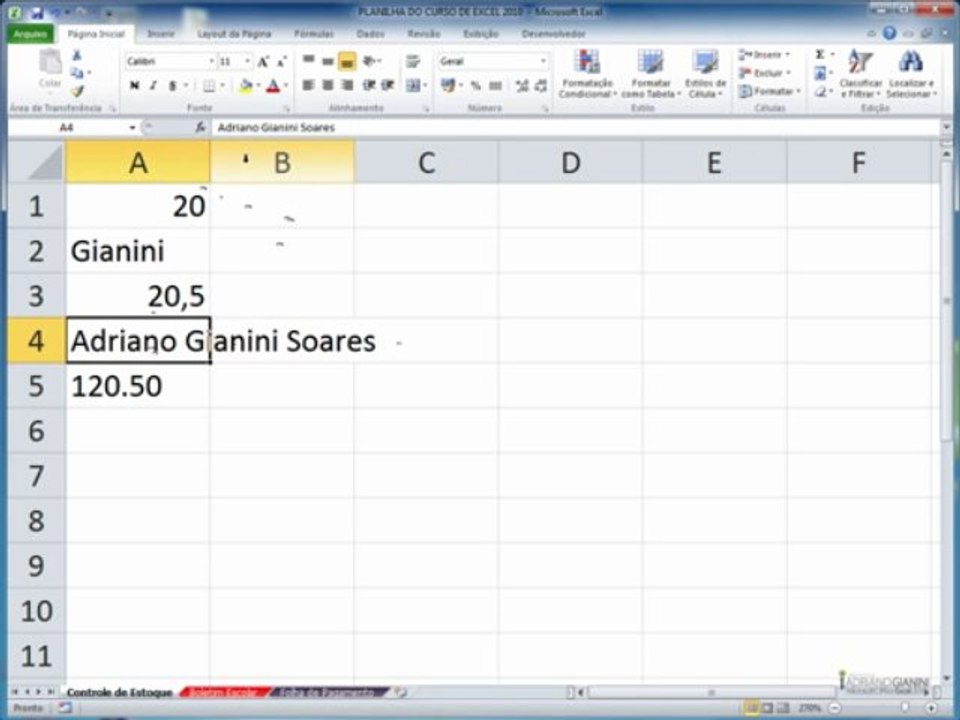Open the borders dropdown arrow
Image resolution: width=960 pixels, height=720 pixels.
coord(222,86)
